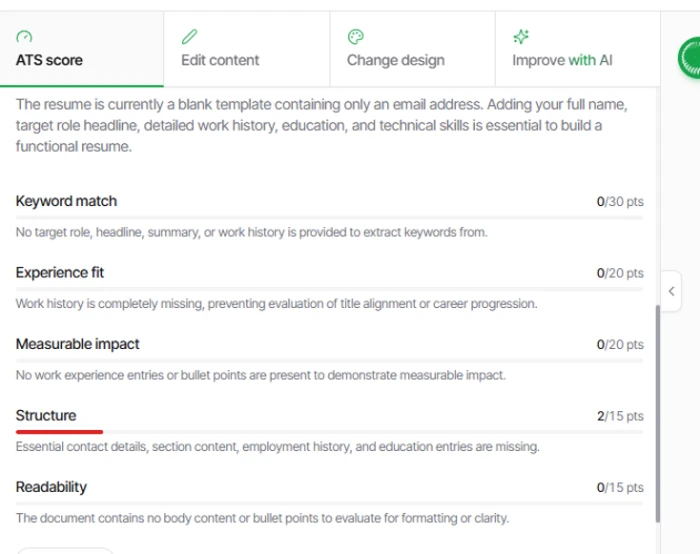Open the ATS score tab
The height and width of the screenshot is (554, 700).
[x=82, y=49]
